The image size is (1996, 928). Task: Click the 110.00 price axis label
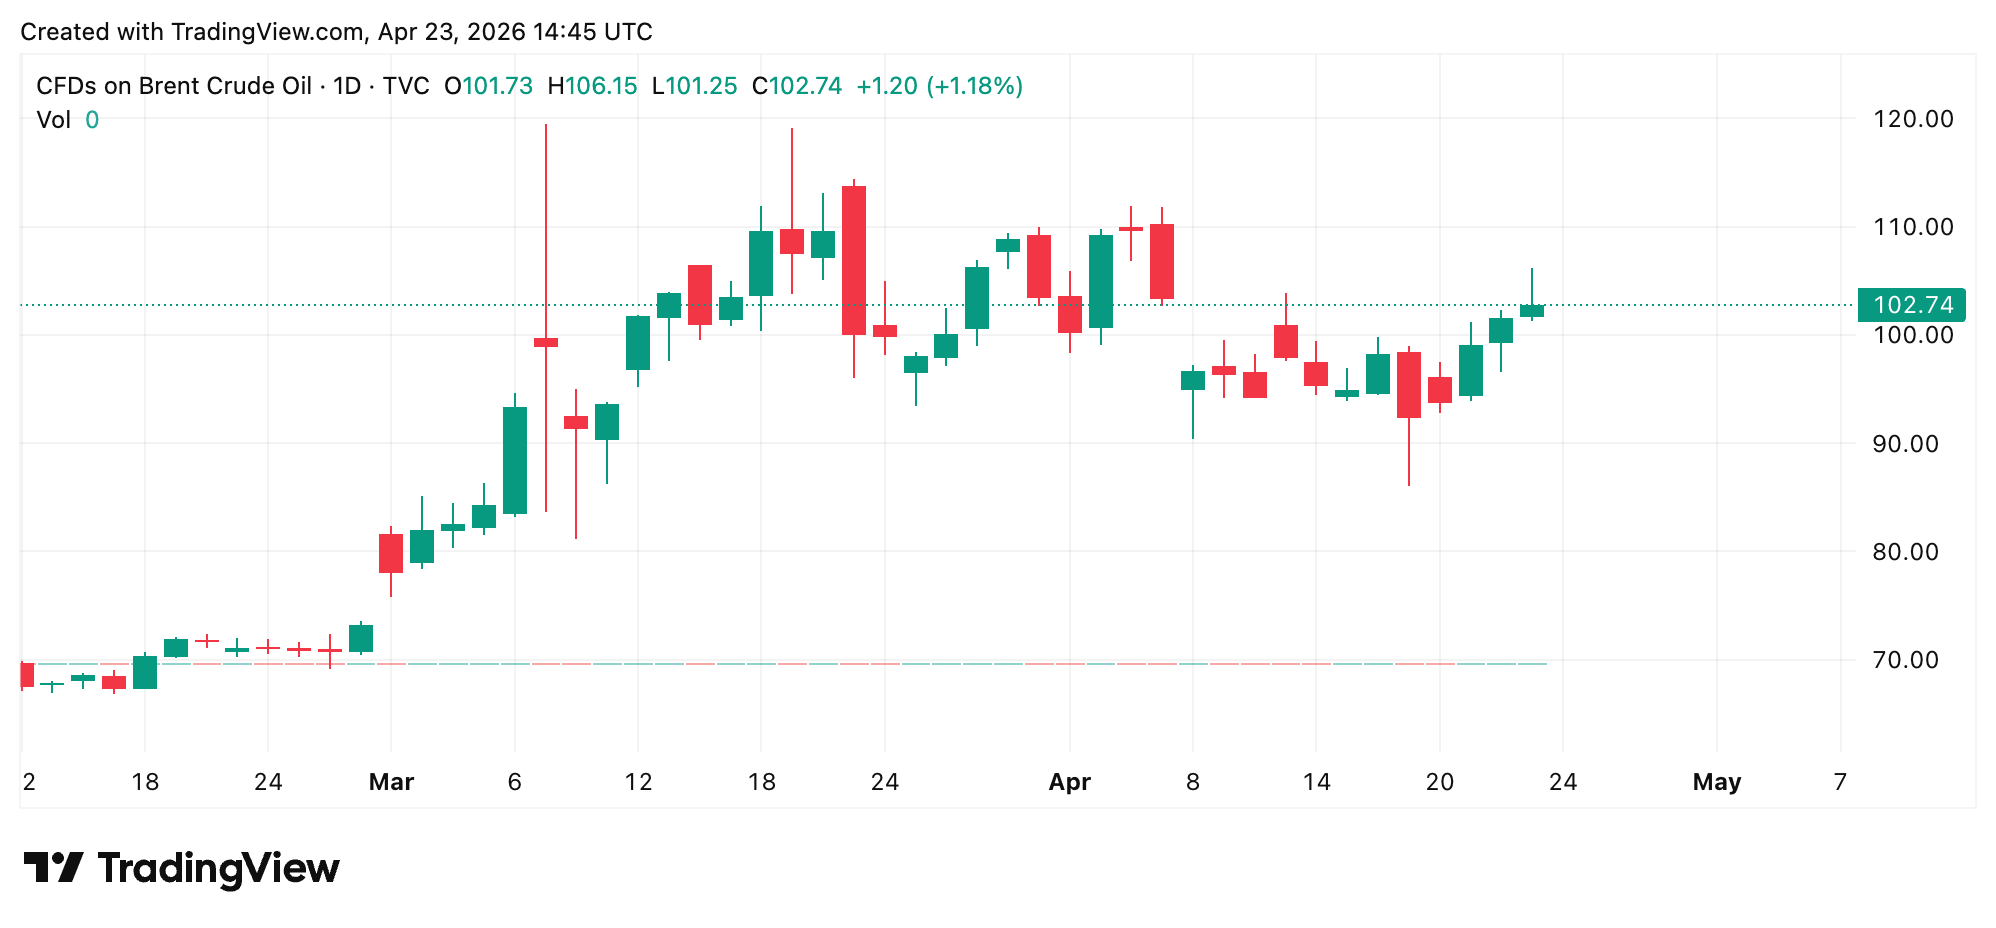tap(1911, 227)
